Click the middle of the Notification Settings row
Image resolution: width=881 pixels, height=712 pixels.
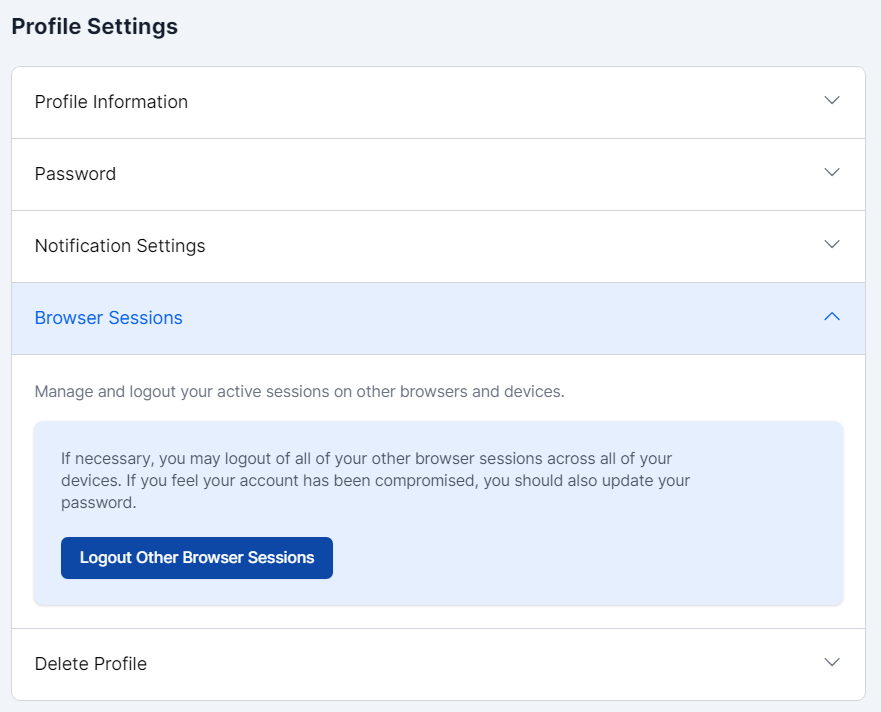(x=438, y=246)
